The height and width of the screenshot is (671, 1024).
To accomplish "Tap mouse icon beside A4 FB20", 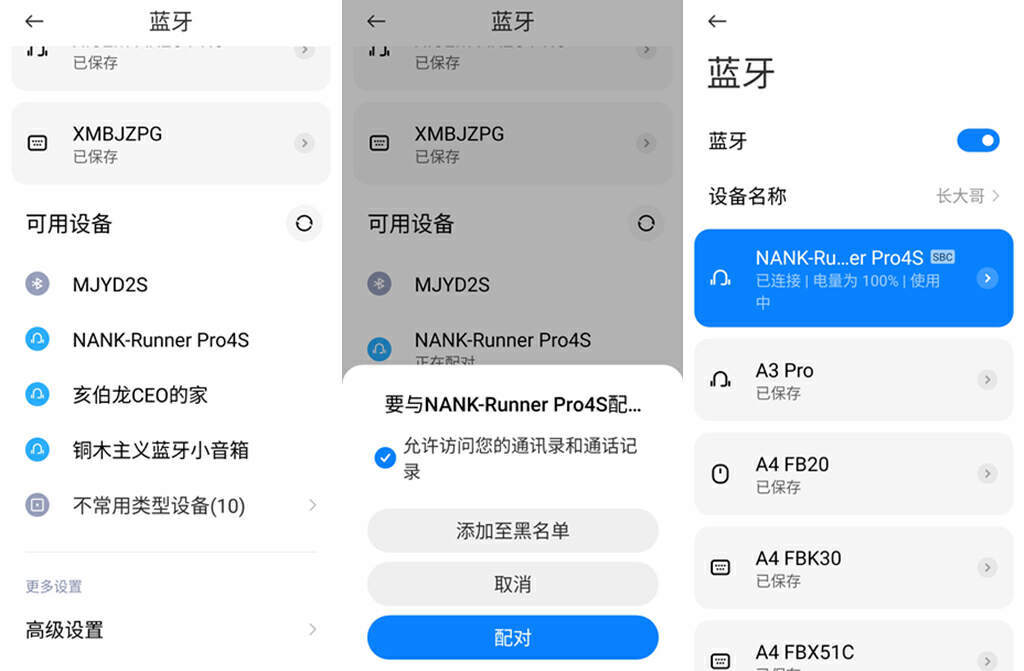I will click(720, 474).
